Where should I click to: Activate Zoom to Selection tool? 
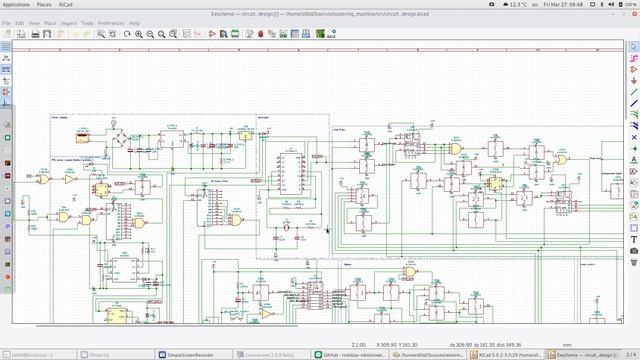pyautogui.click(x=173, y=34)
